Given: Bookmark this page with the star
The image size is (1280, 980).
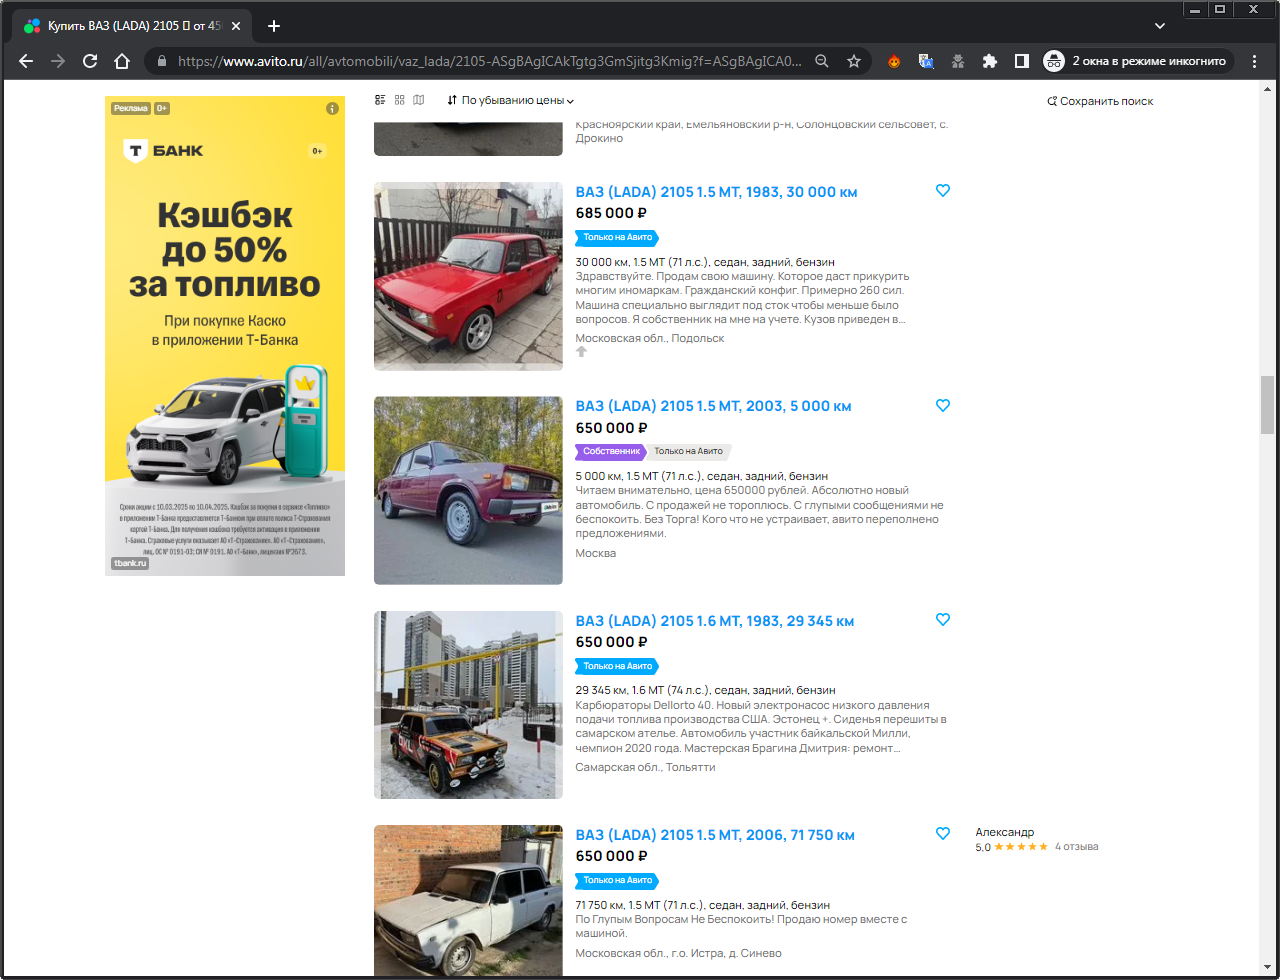Looking at the screenshot, I should (x=854, y=61).
